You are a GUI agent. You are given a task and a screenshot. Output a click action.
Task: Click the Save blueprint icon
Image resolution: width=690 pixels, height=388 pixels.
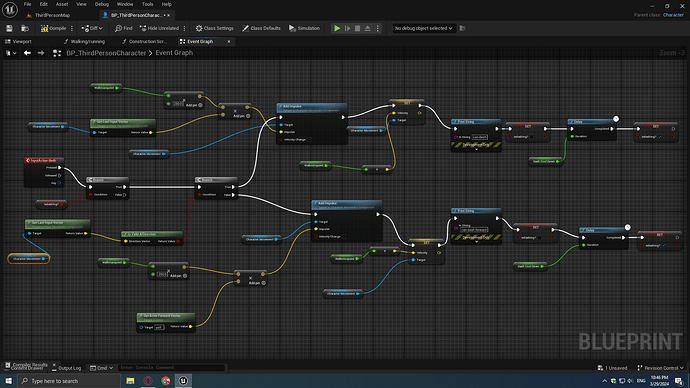click(9, 28)
